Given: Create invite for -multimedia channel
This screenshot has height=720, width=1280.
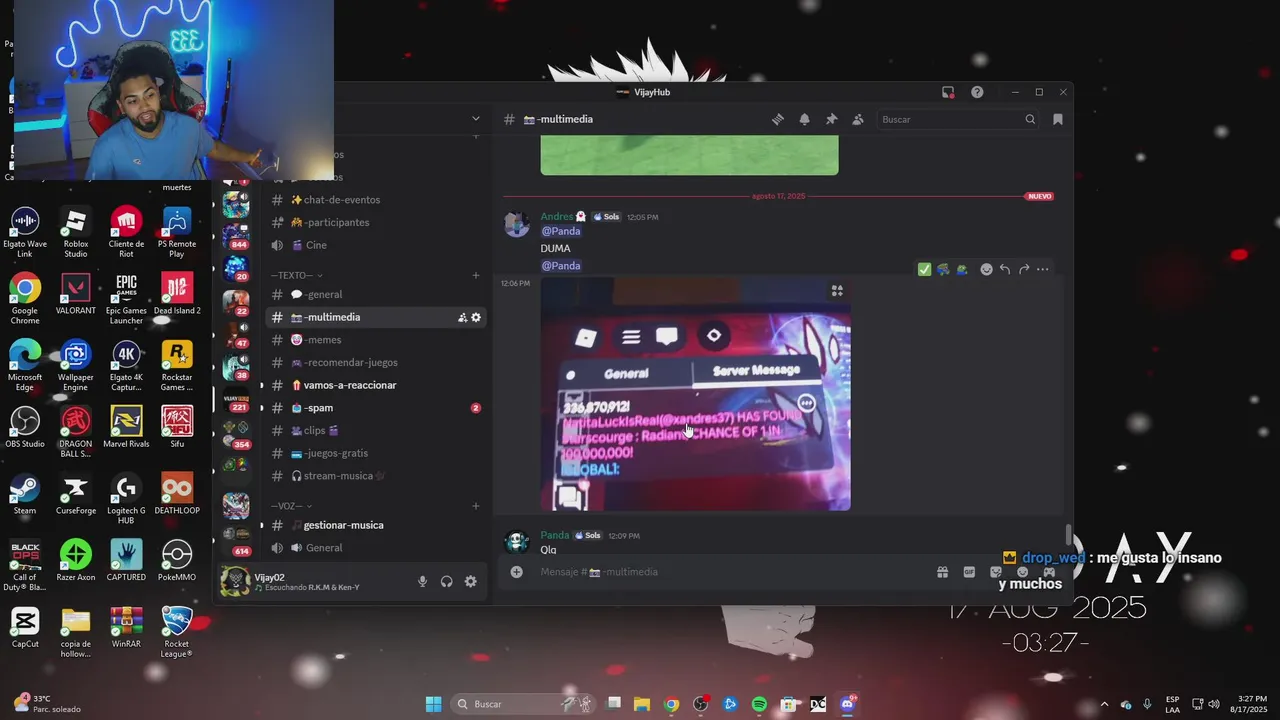Looking at the screenshot, I should (x=462, y=317).
